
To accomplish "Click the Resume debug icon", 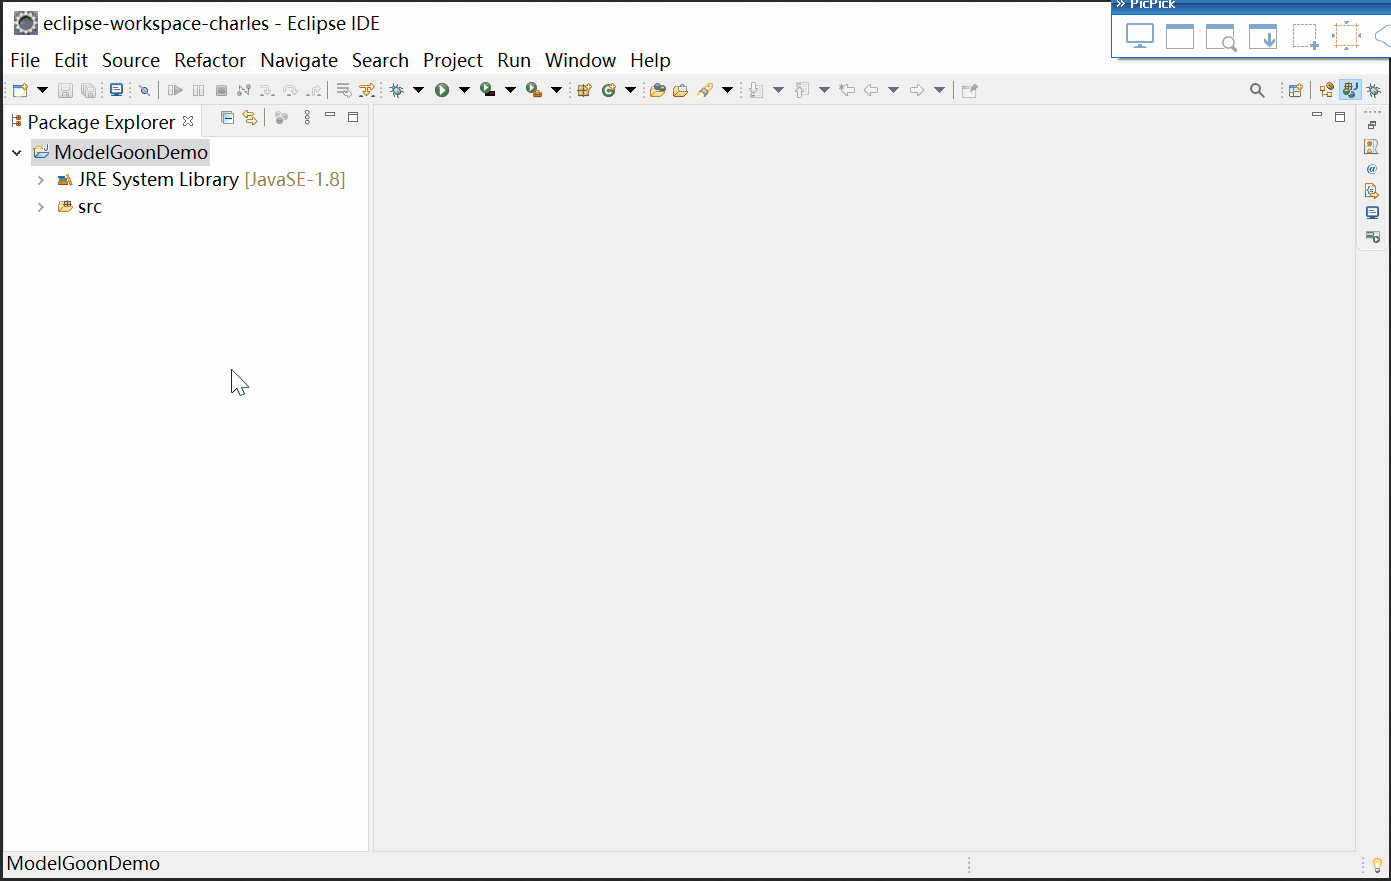I will 175,90.
